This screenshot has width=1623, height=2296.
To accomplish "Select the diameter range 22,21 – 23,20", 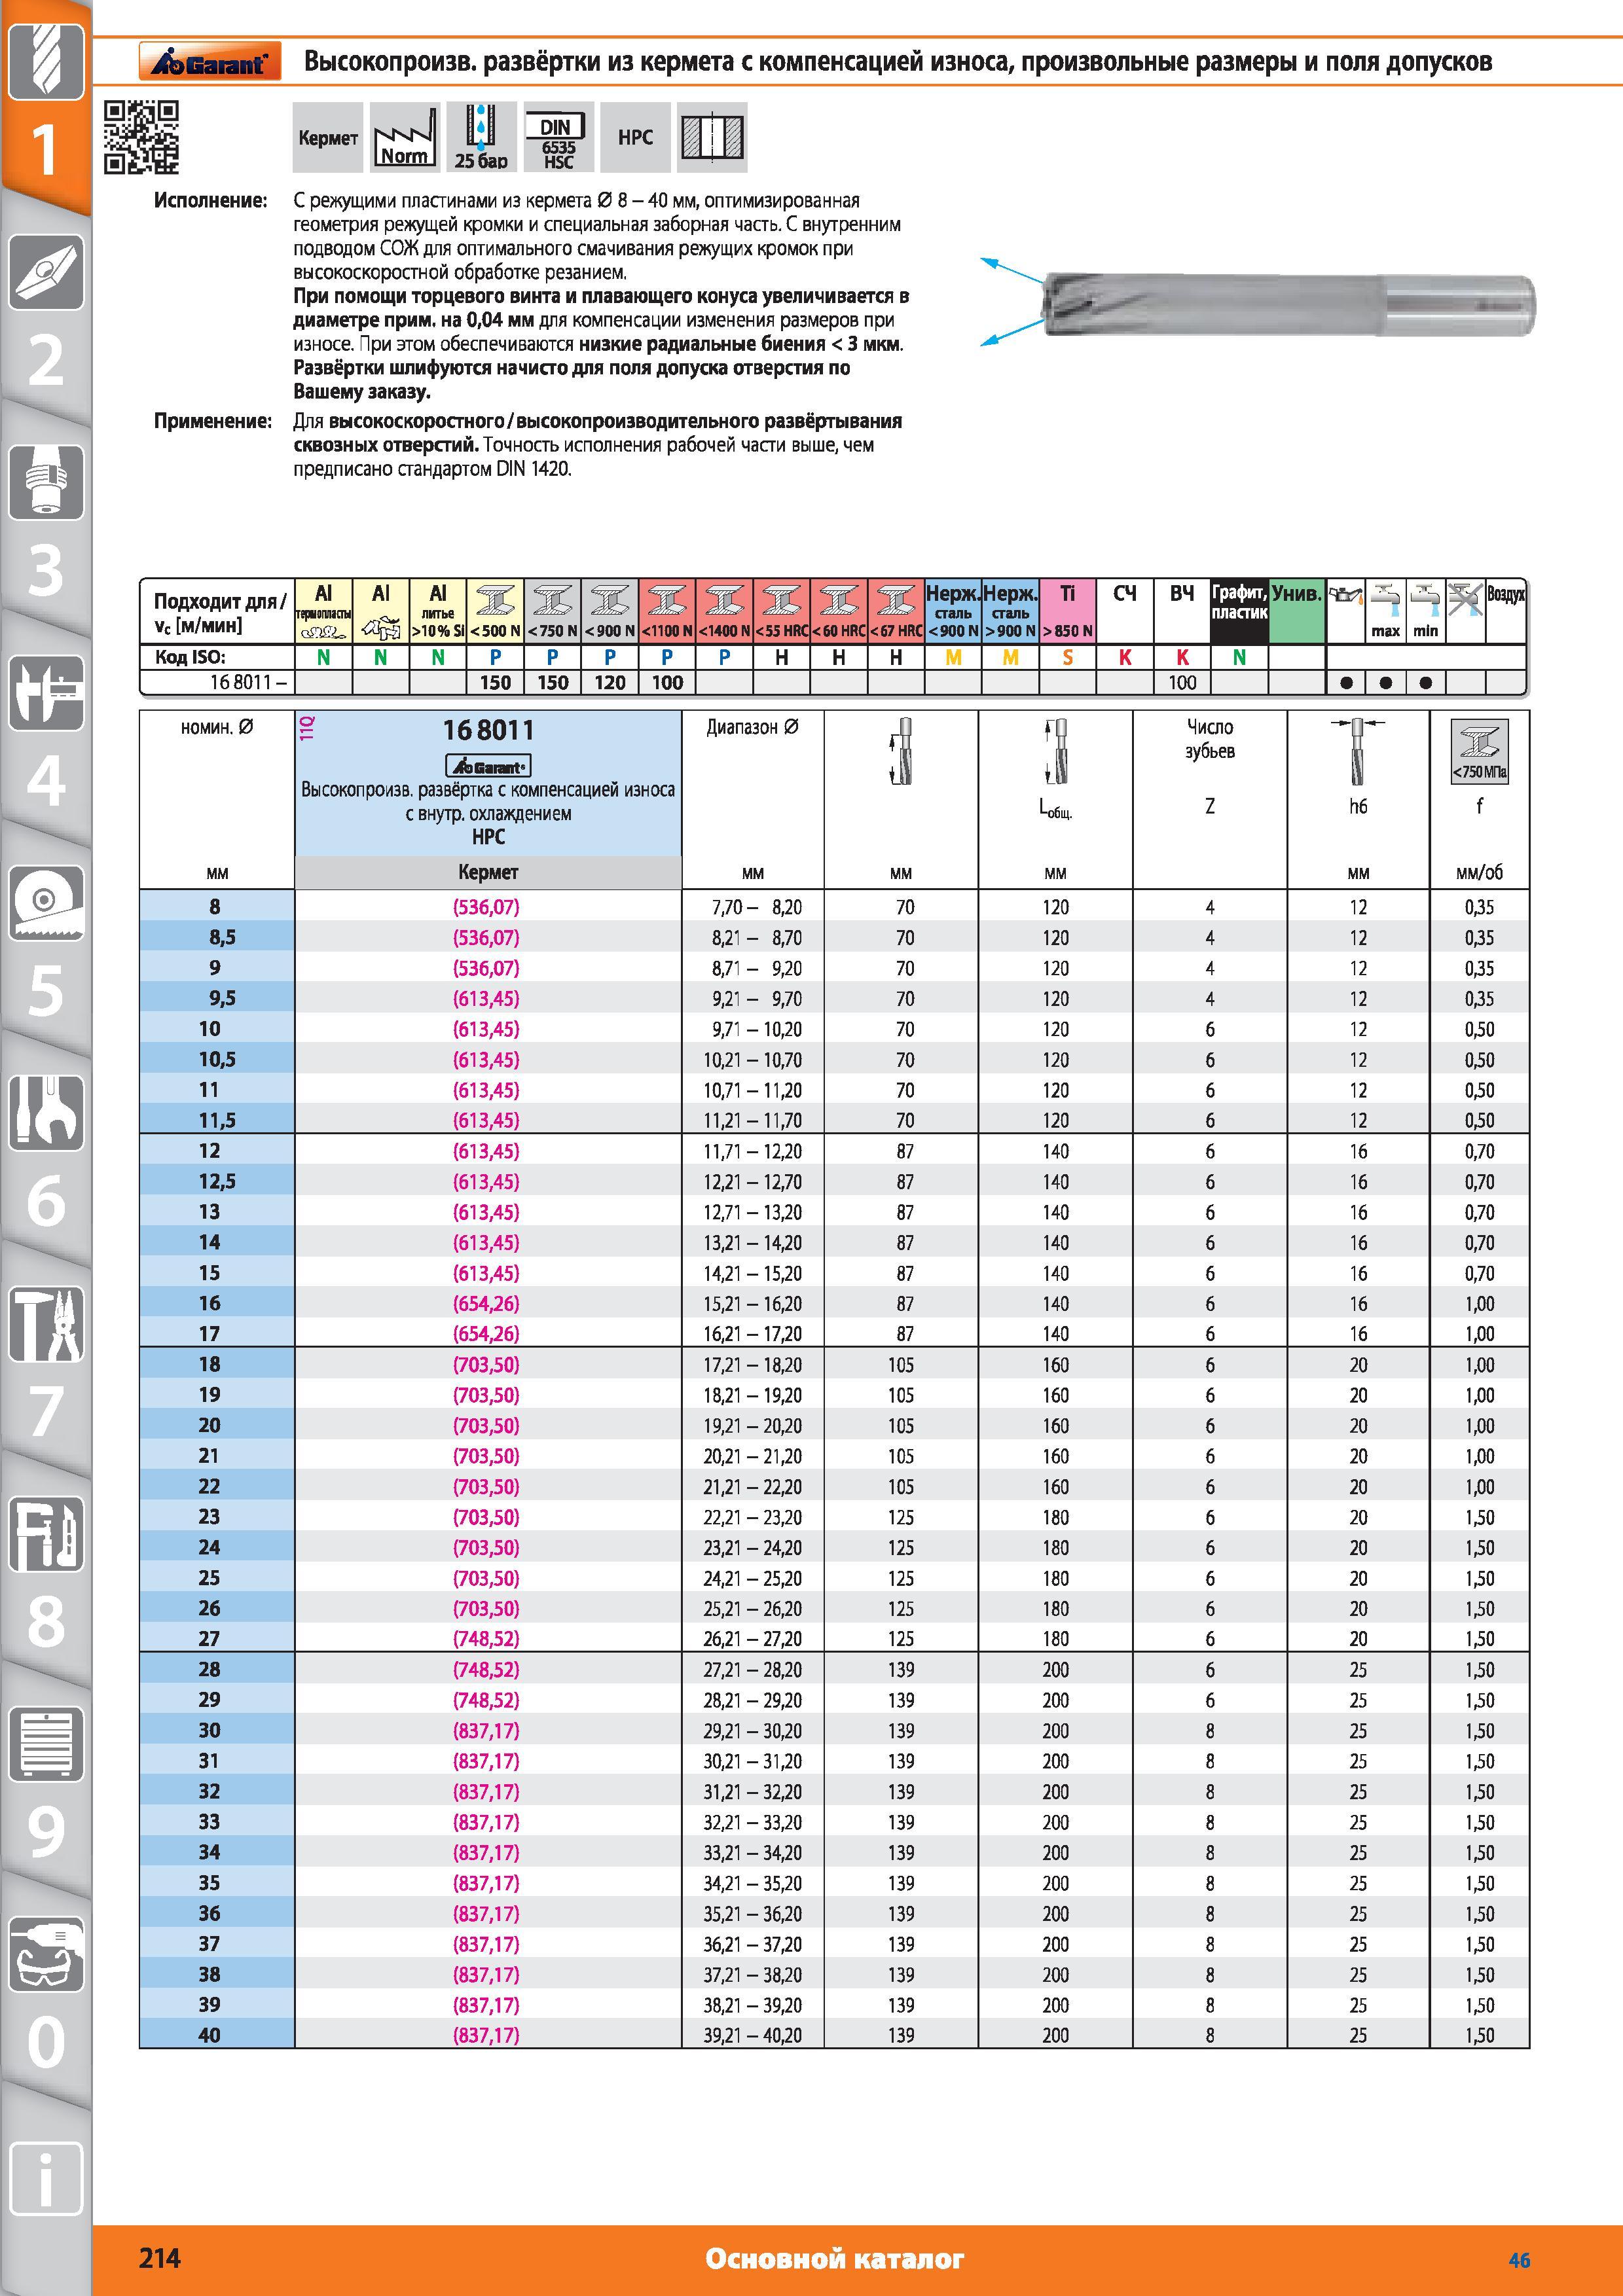I will tap(753, 1517).
